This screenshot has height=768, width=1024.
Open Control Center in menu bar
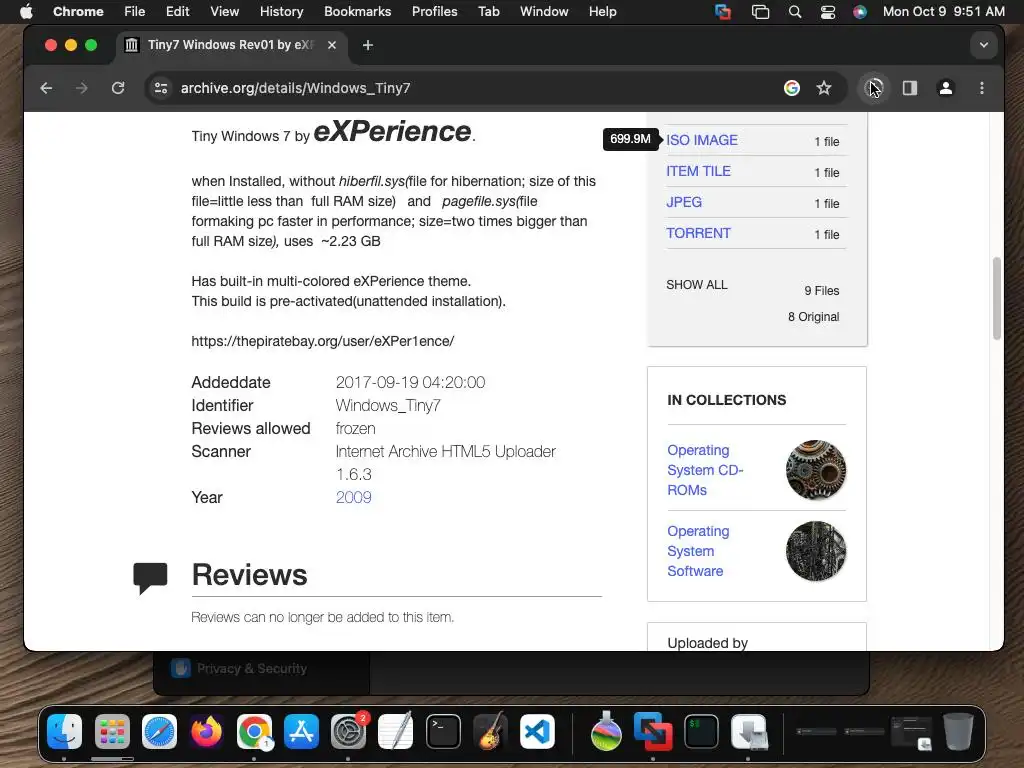tap(827, 12)
